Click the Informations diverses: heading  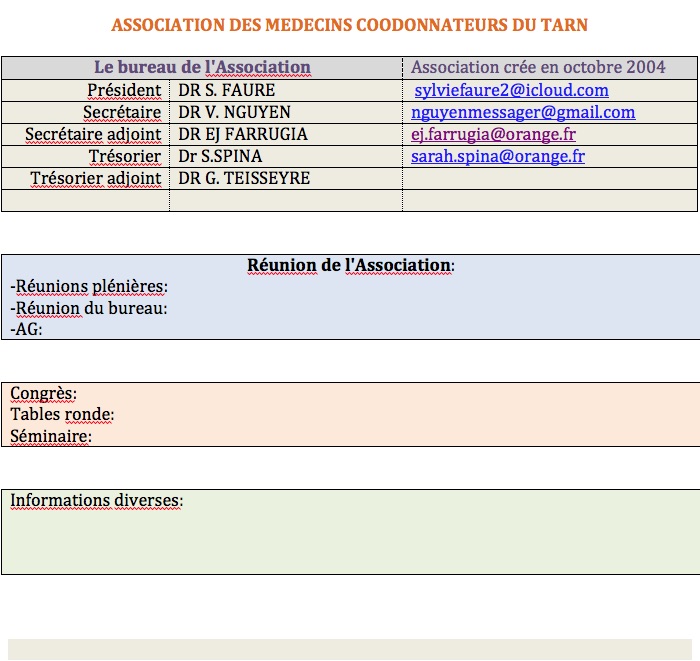(x=96, y=501)
